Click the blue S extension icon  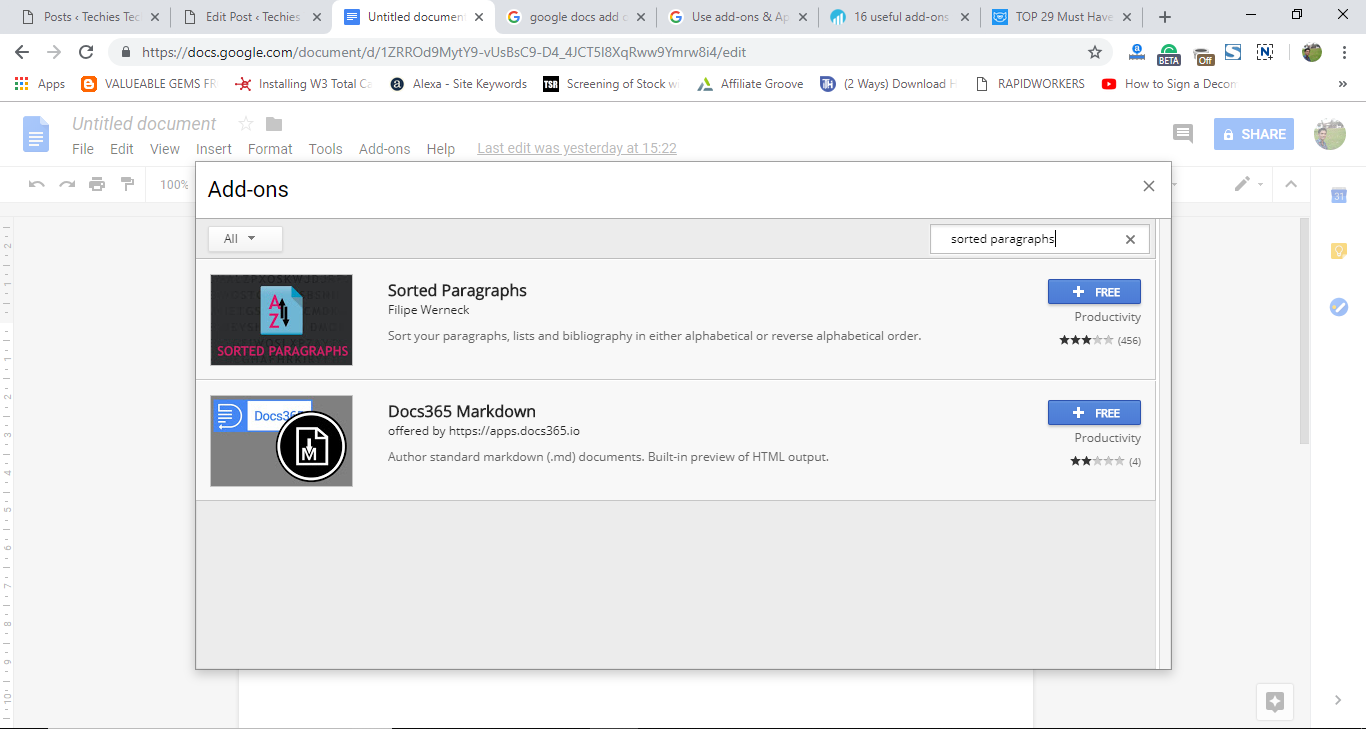(1233, 52)
